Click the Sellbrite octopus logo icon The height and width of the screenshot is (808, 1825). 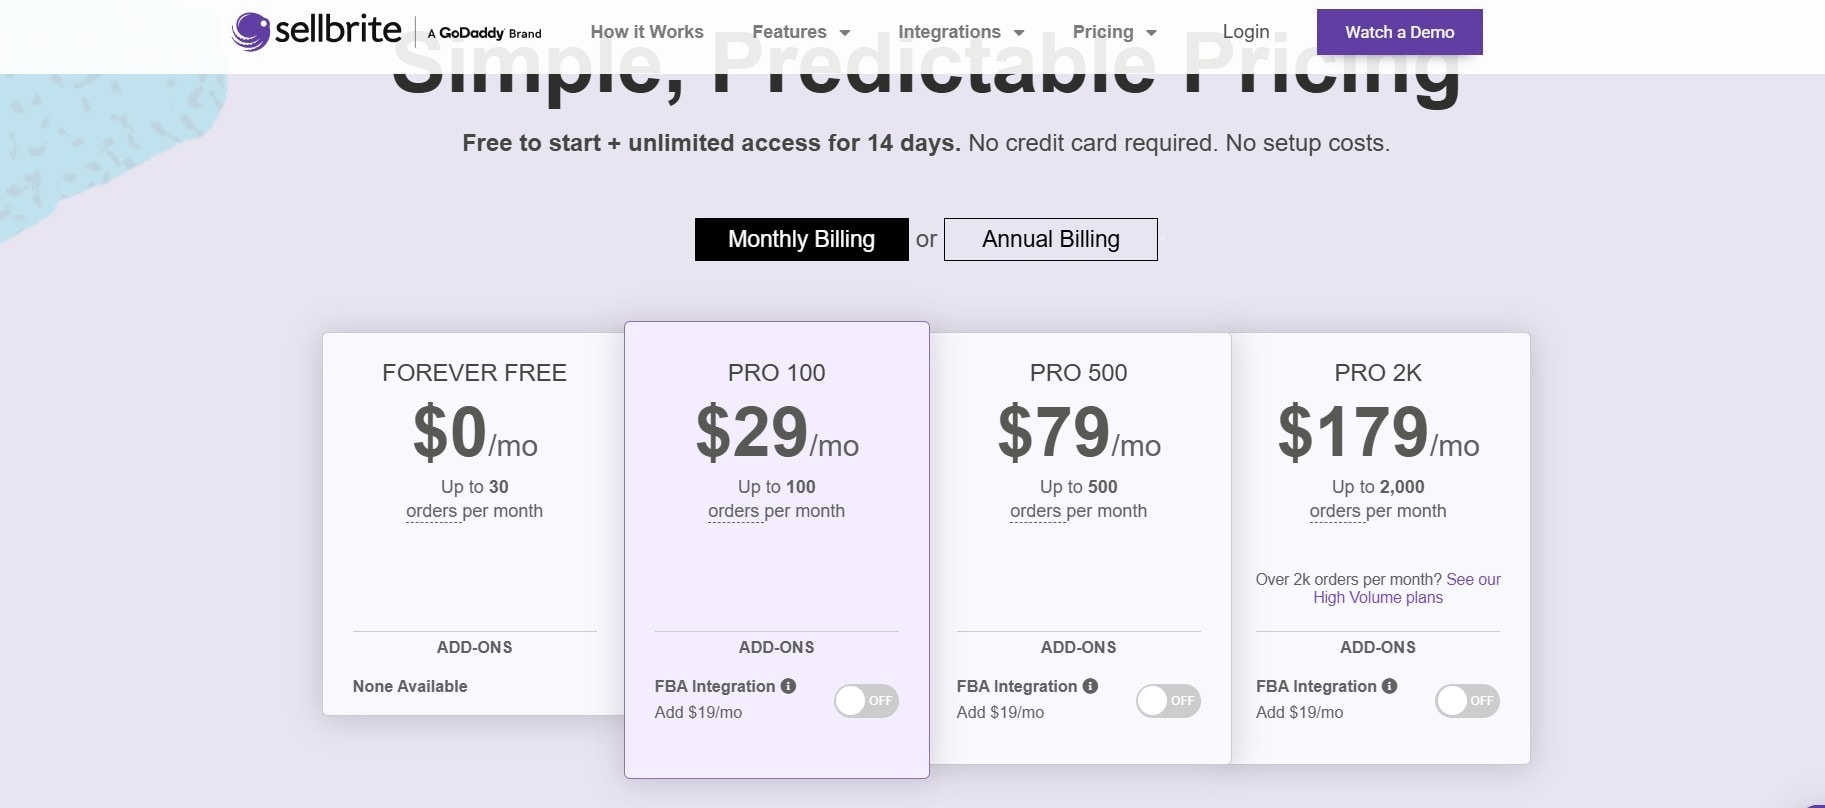251,30
